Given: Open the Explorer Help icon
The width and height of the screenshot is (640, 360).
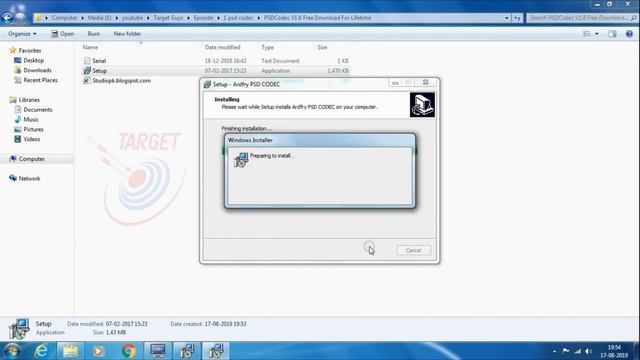Looking at the screenshot, I should pos(629,34).
